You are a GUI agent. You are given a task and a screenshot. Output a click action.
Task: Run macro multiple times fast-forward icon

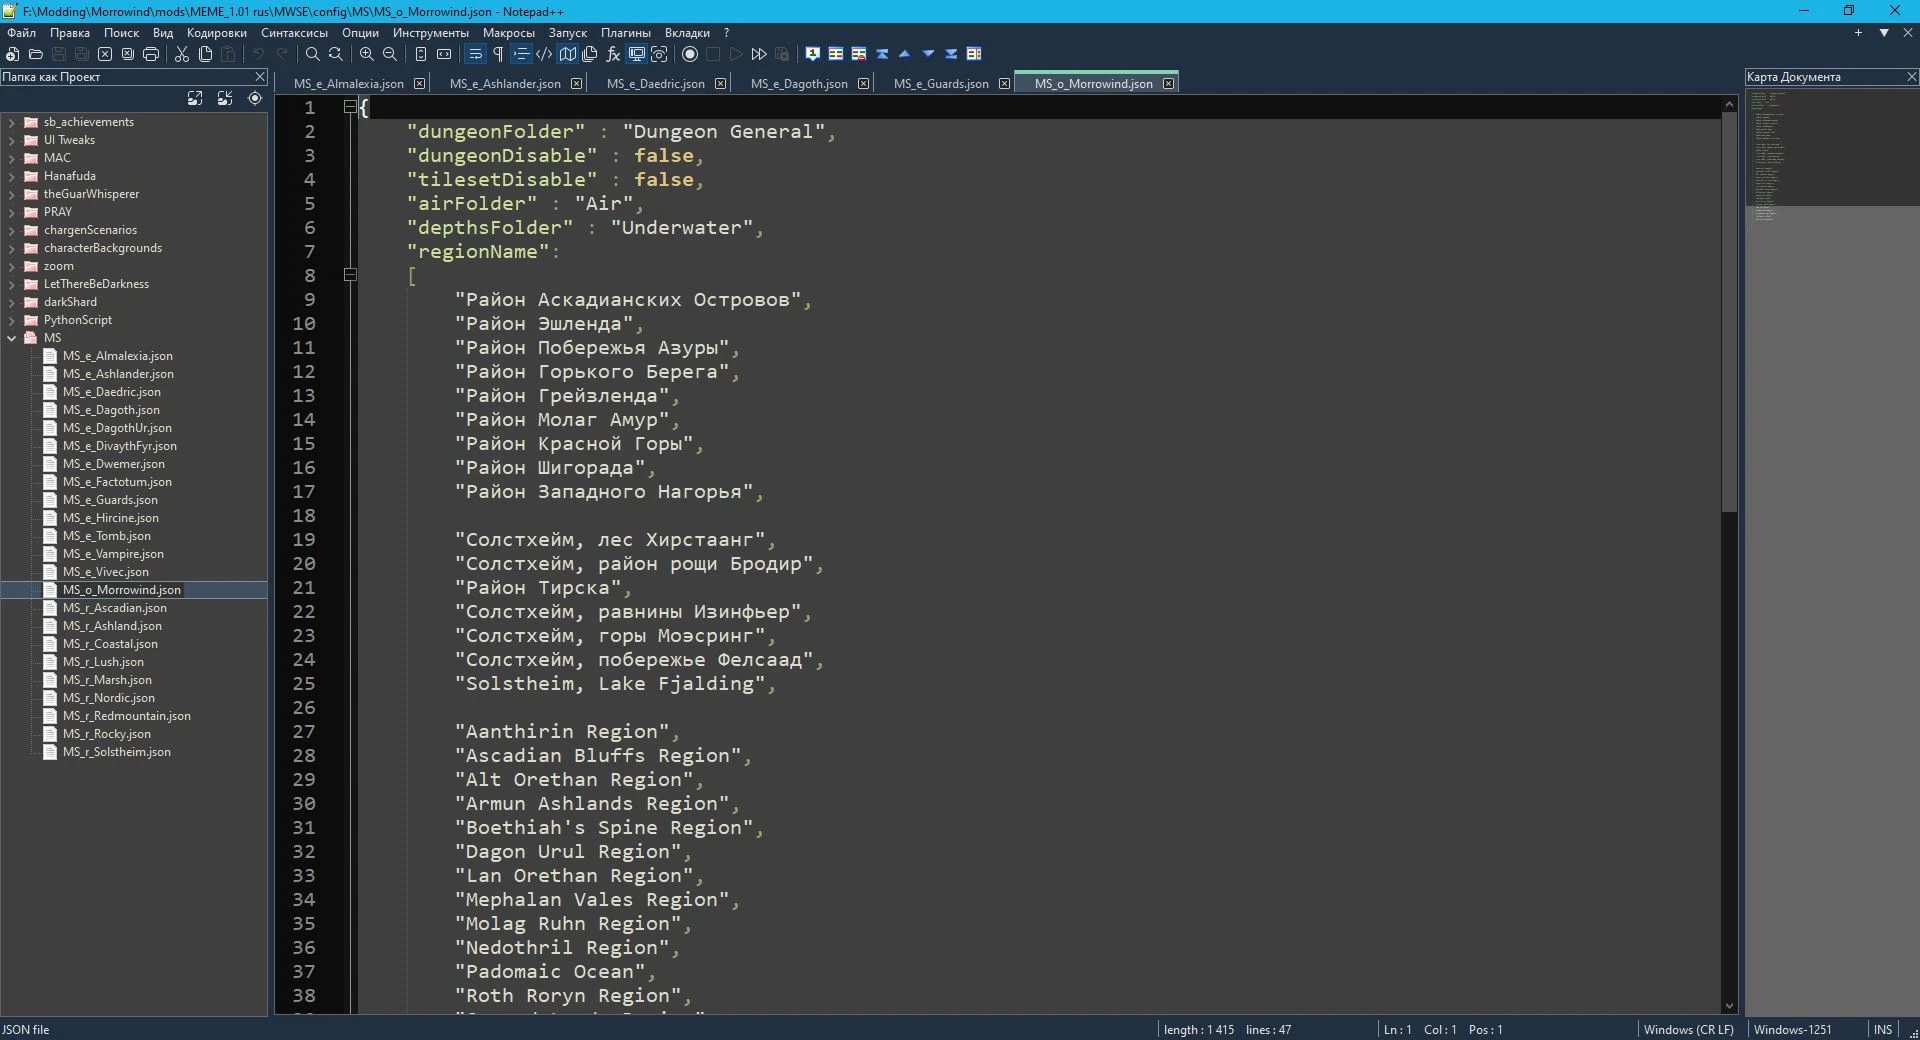pyautogui.click(x=759, y=54)
